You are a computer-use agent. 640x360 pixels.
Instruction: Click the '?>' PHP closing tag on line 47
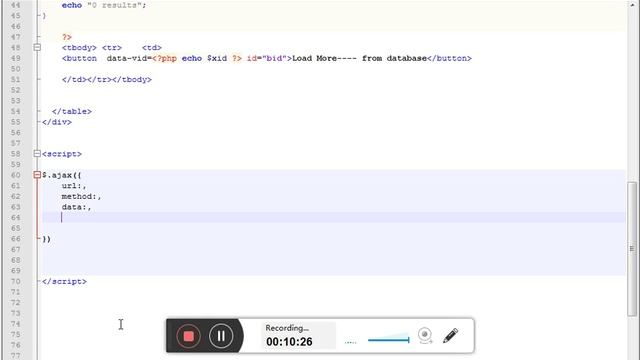pos(67,37)
